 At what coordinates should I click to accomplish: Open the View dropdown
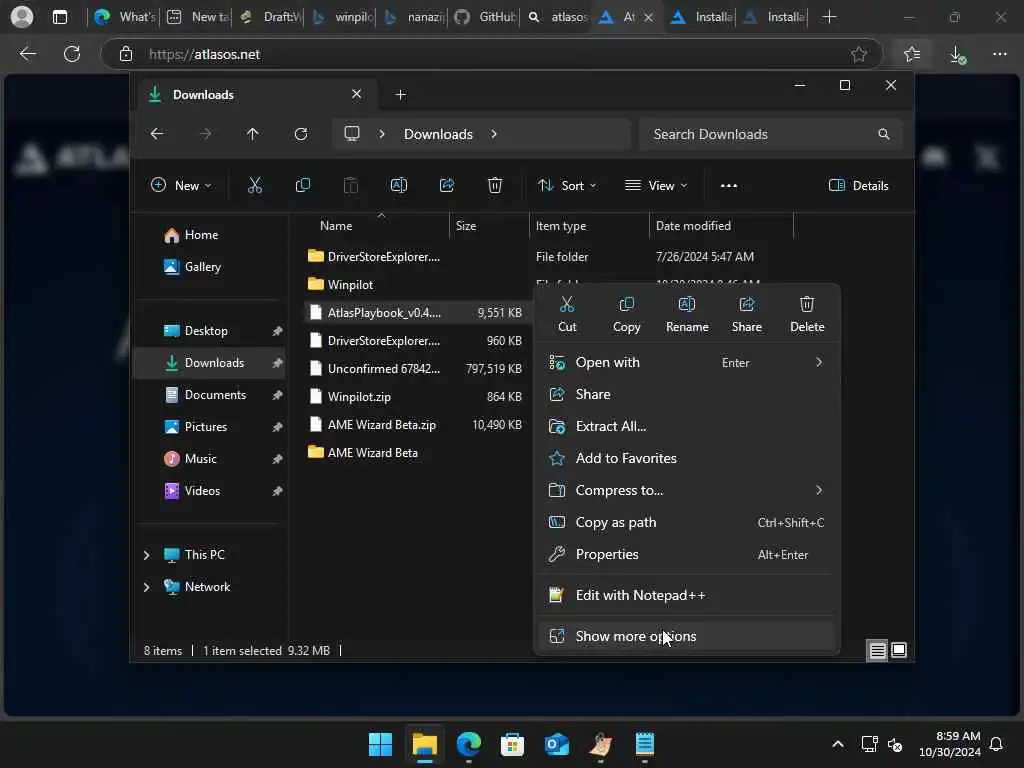click(x=656, y=185)
